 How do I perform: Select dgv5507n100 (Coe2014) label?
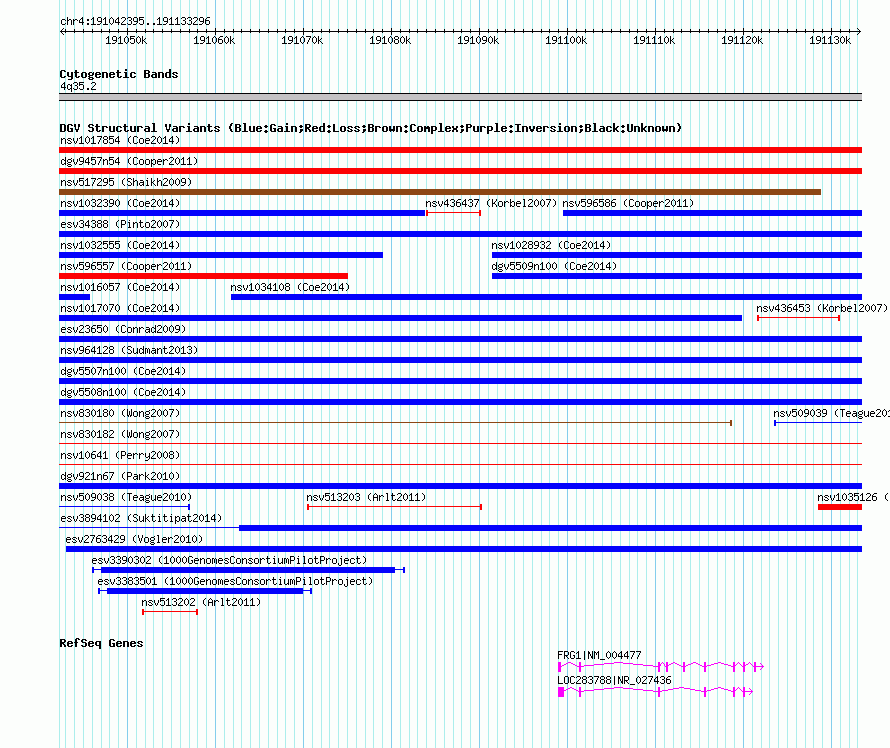(123, 371)
